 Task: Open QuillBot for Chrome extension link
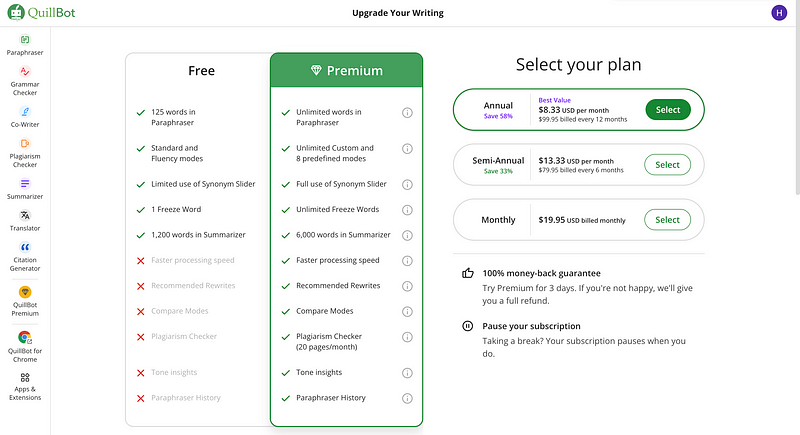[24, 346]
